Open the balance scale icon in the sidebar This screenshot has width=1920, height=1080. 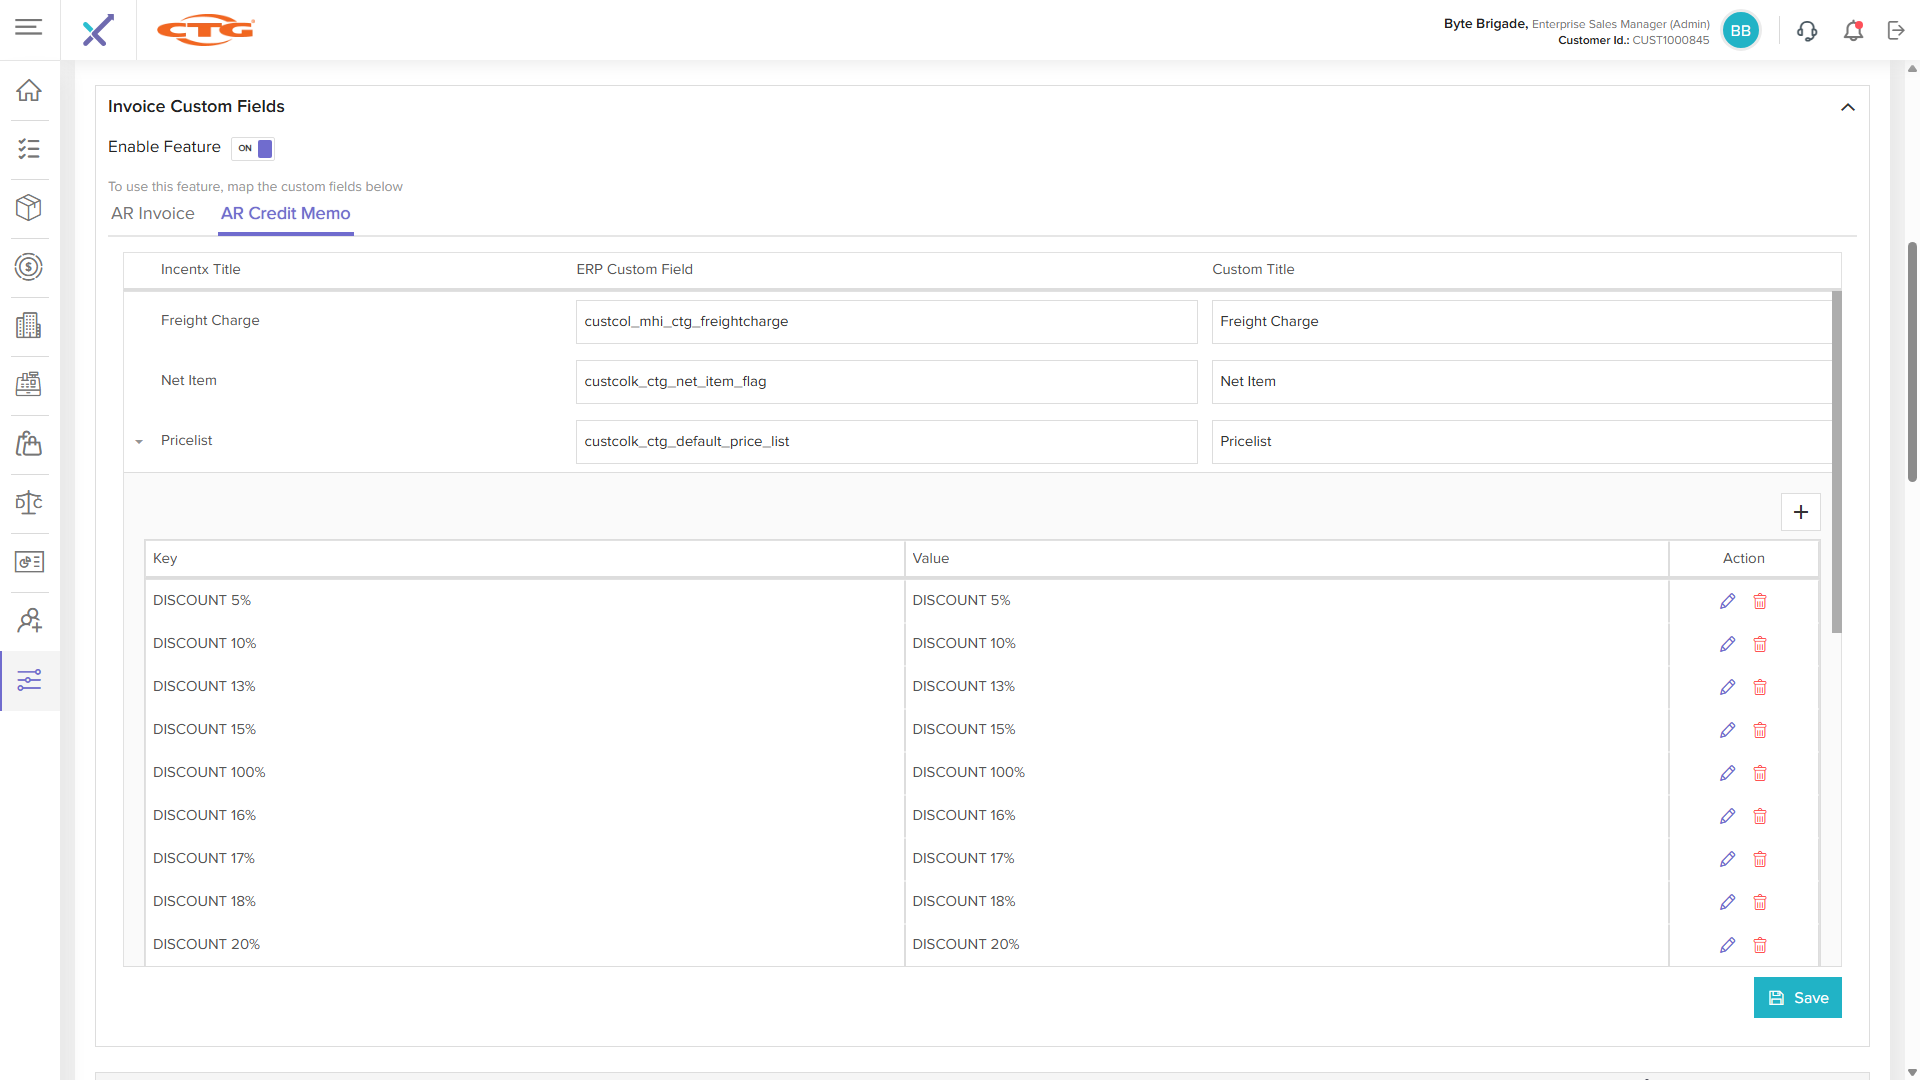pyautogui.click(x=29, y=503)
